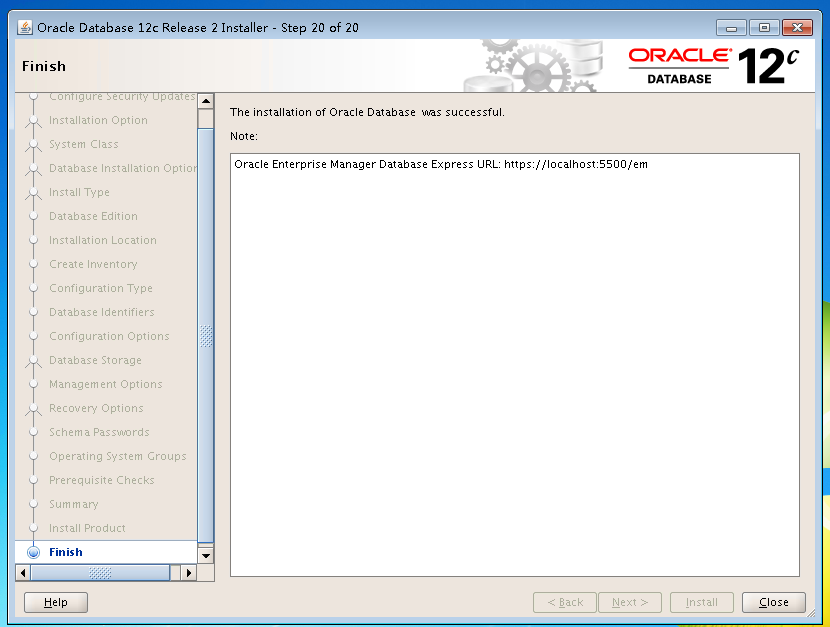
Task: Click sidebar vertical scrollbar down arrow
Action: [x=205, y=556]
